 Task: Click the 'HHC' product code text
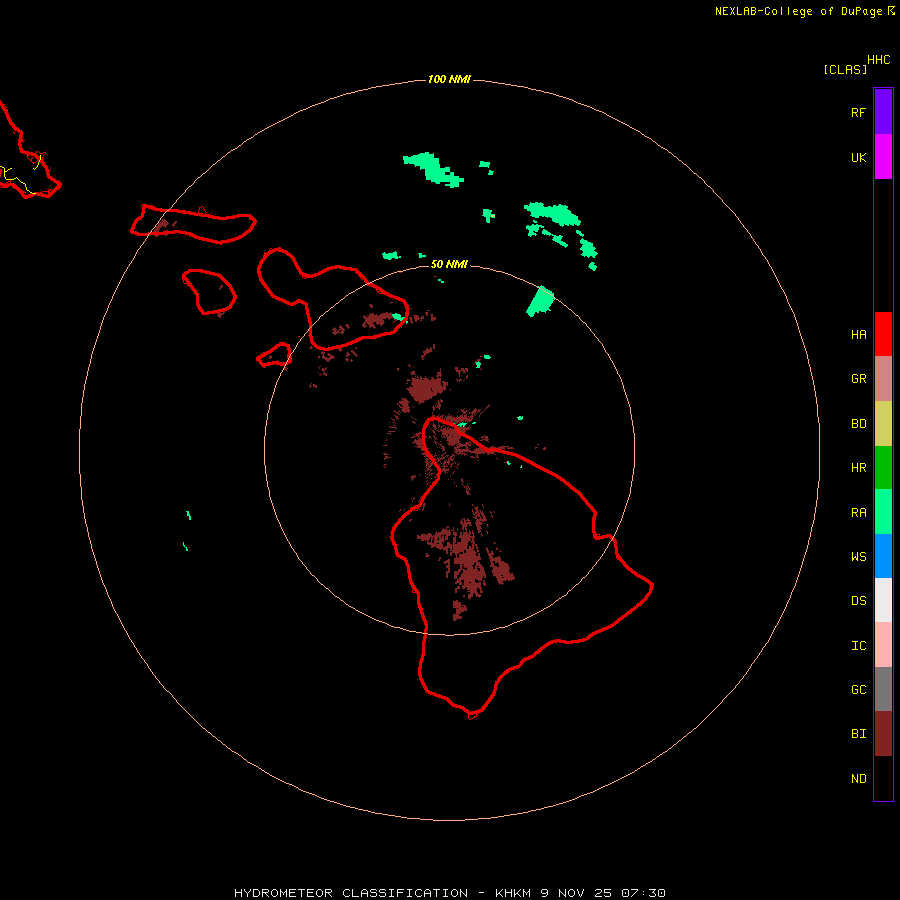(x=878, y=60)
